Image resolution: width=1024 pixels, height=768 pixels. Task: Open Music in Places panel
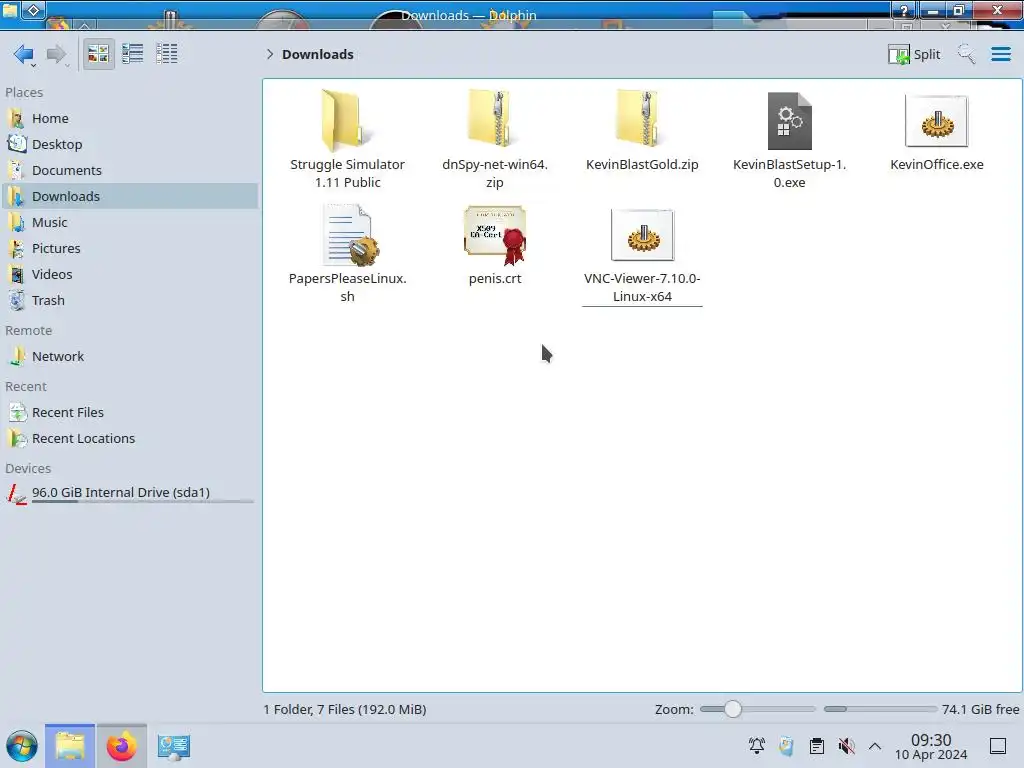click(x=130, y=223)
